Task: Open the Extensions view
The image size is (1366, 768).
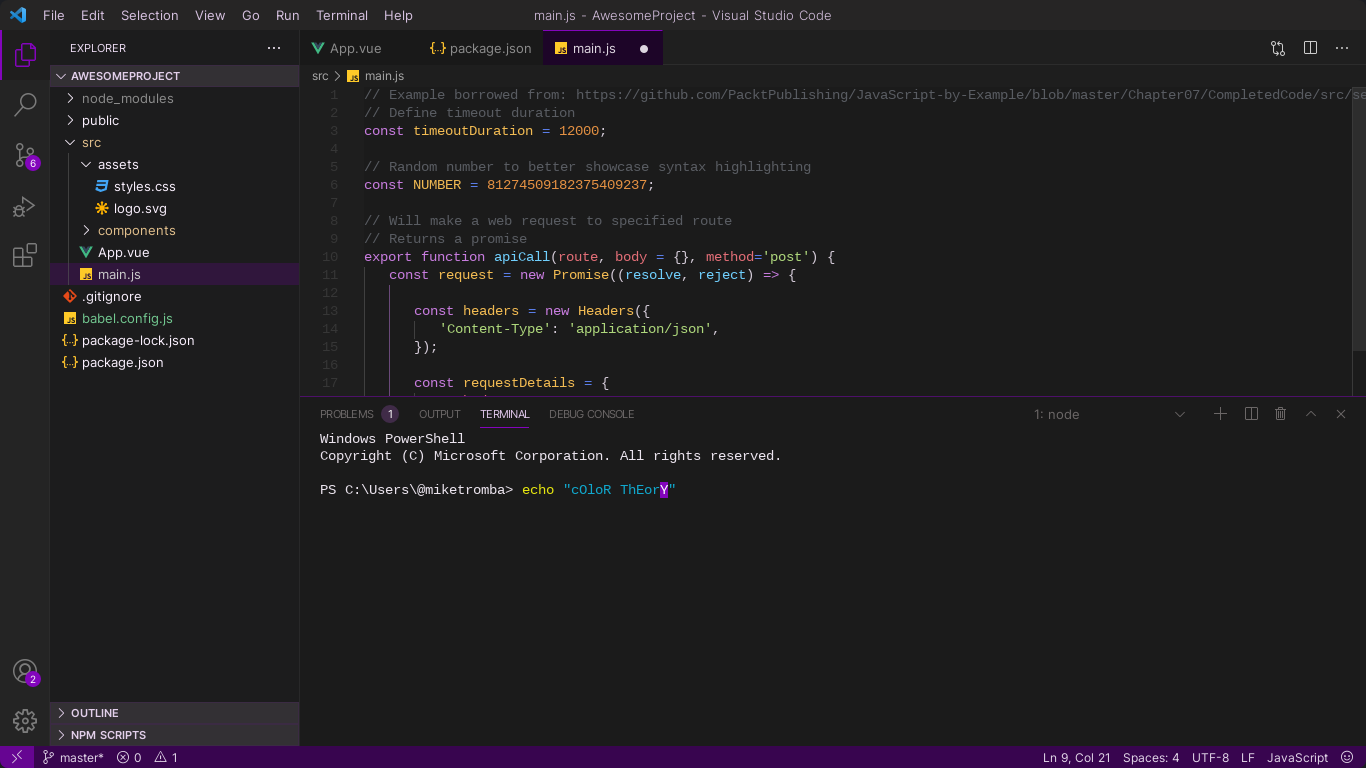Action: 25,256
